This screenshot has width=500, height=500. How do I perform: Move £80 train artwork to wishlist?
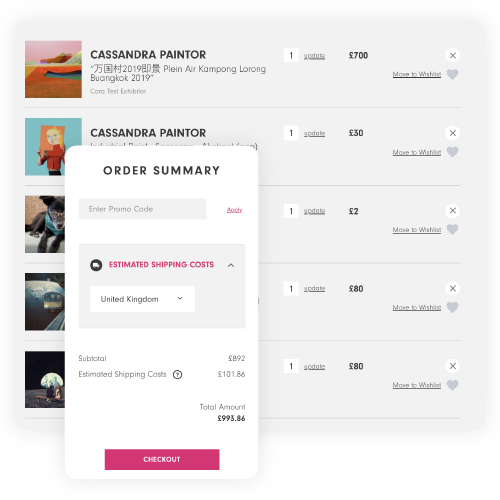tap(417, 307)
